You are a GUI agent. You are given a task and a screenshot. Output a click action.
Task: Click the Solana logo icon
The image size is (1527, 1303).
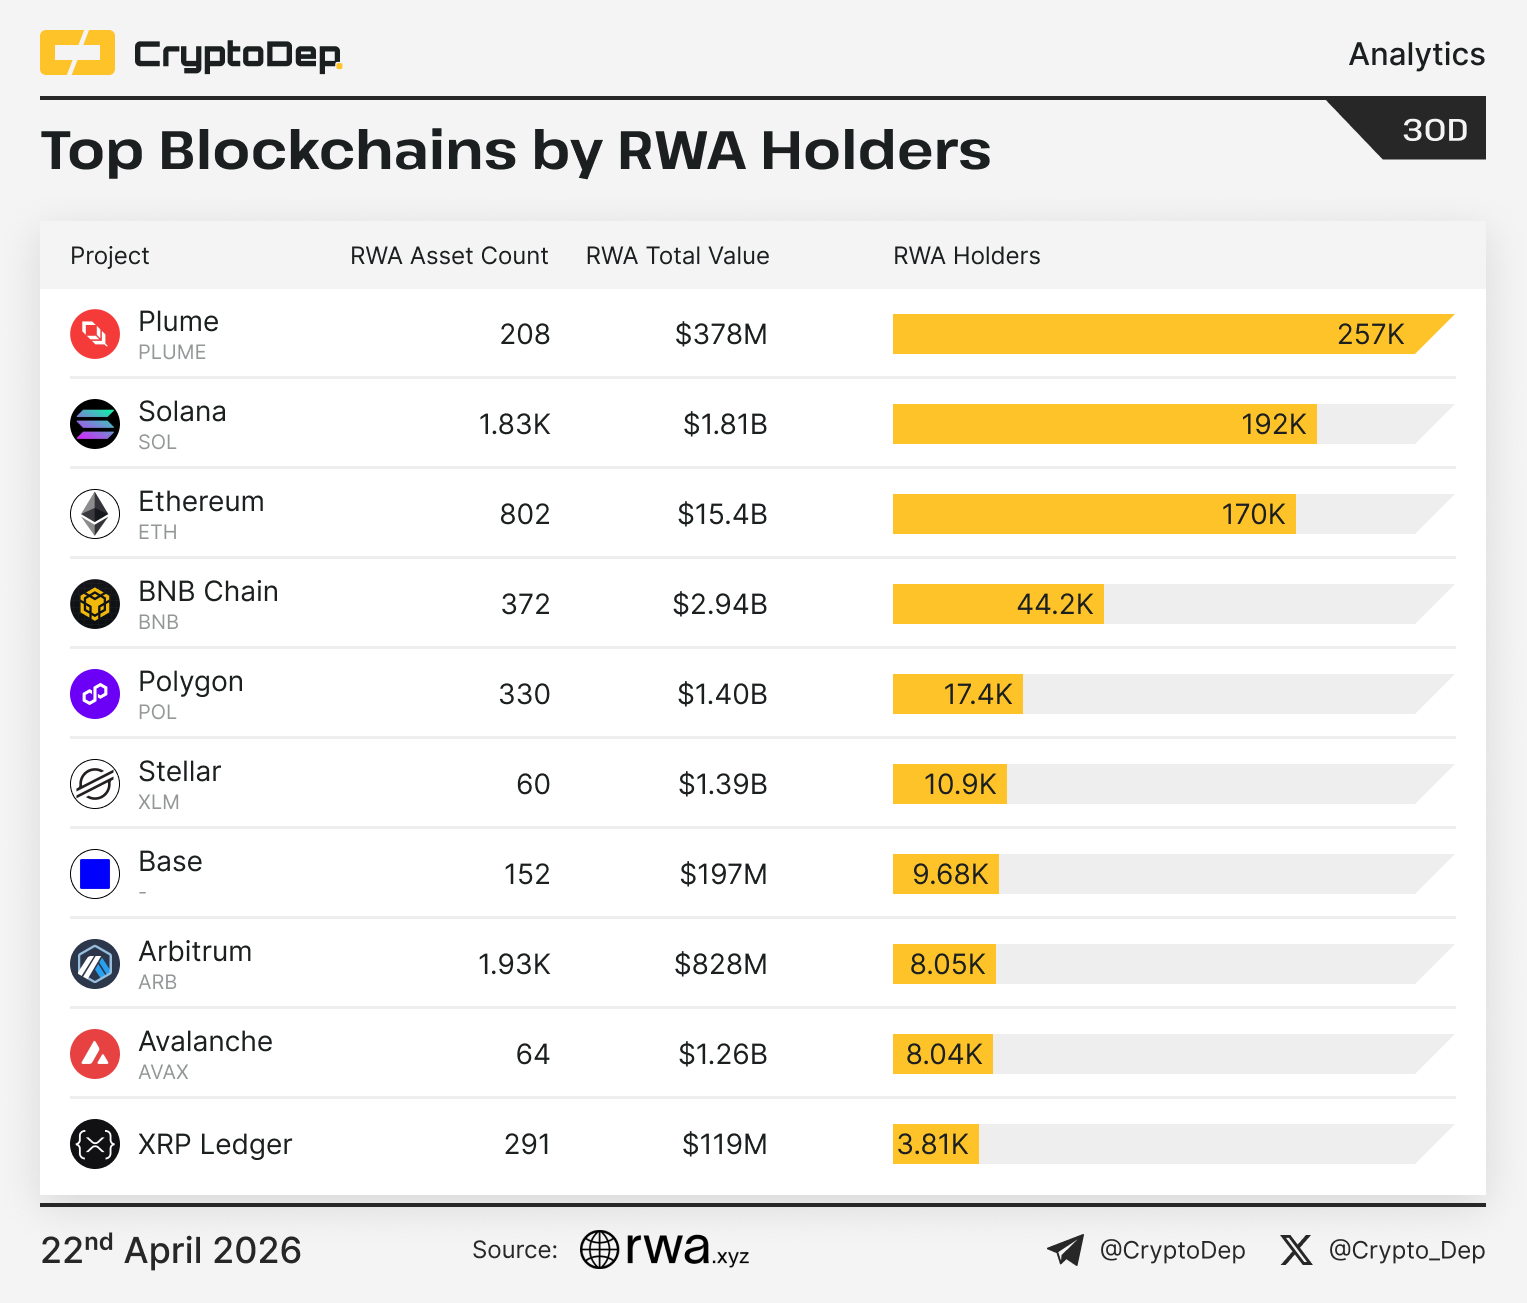tap(95, 424)
